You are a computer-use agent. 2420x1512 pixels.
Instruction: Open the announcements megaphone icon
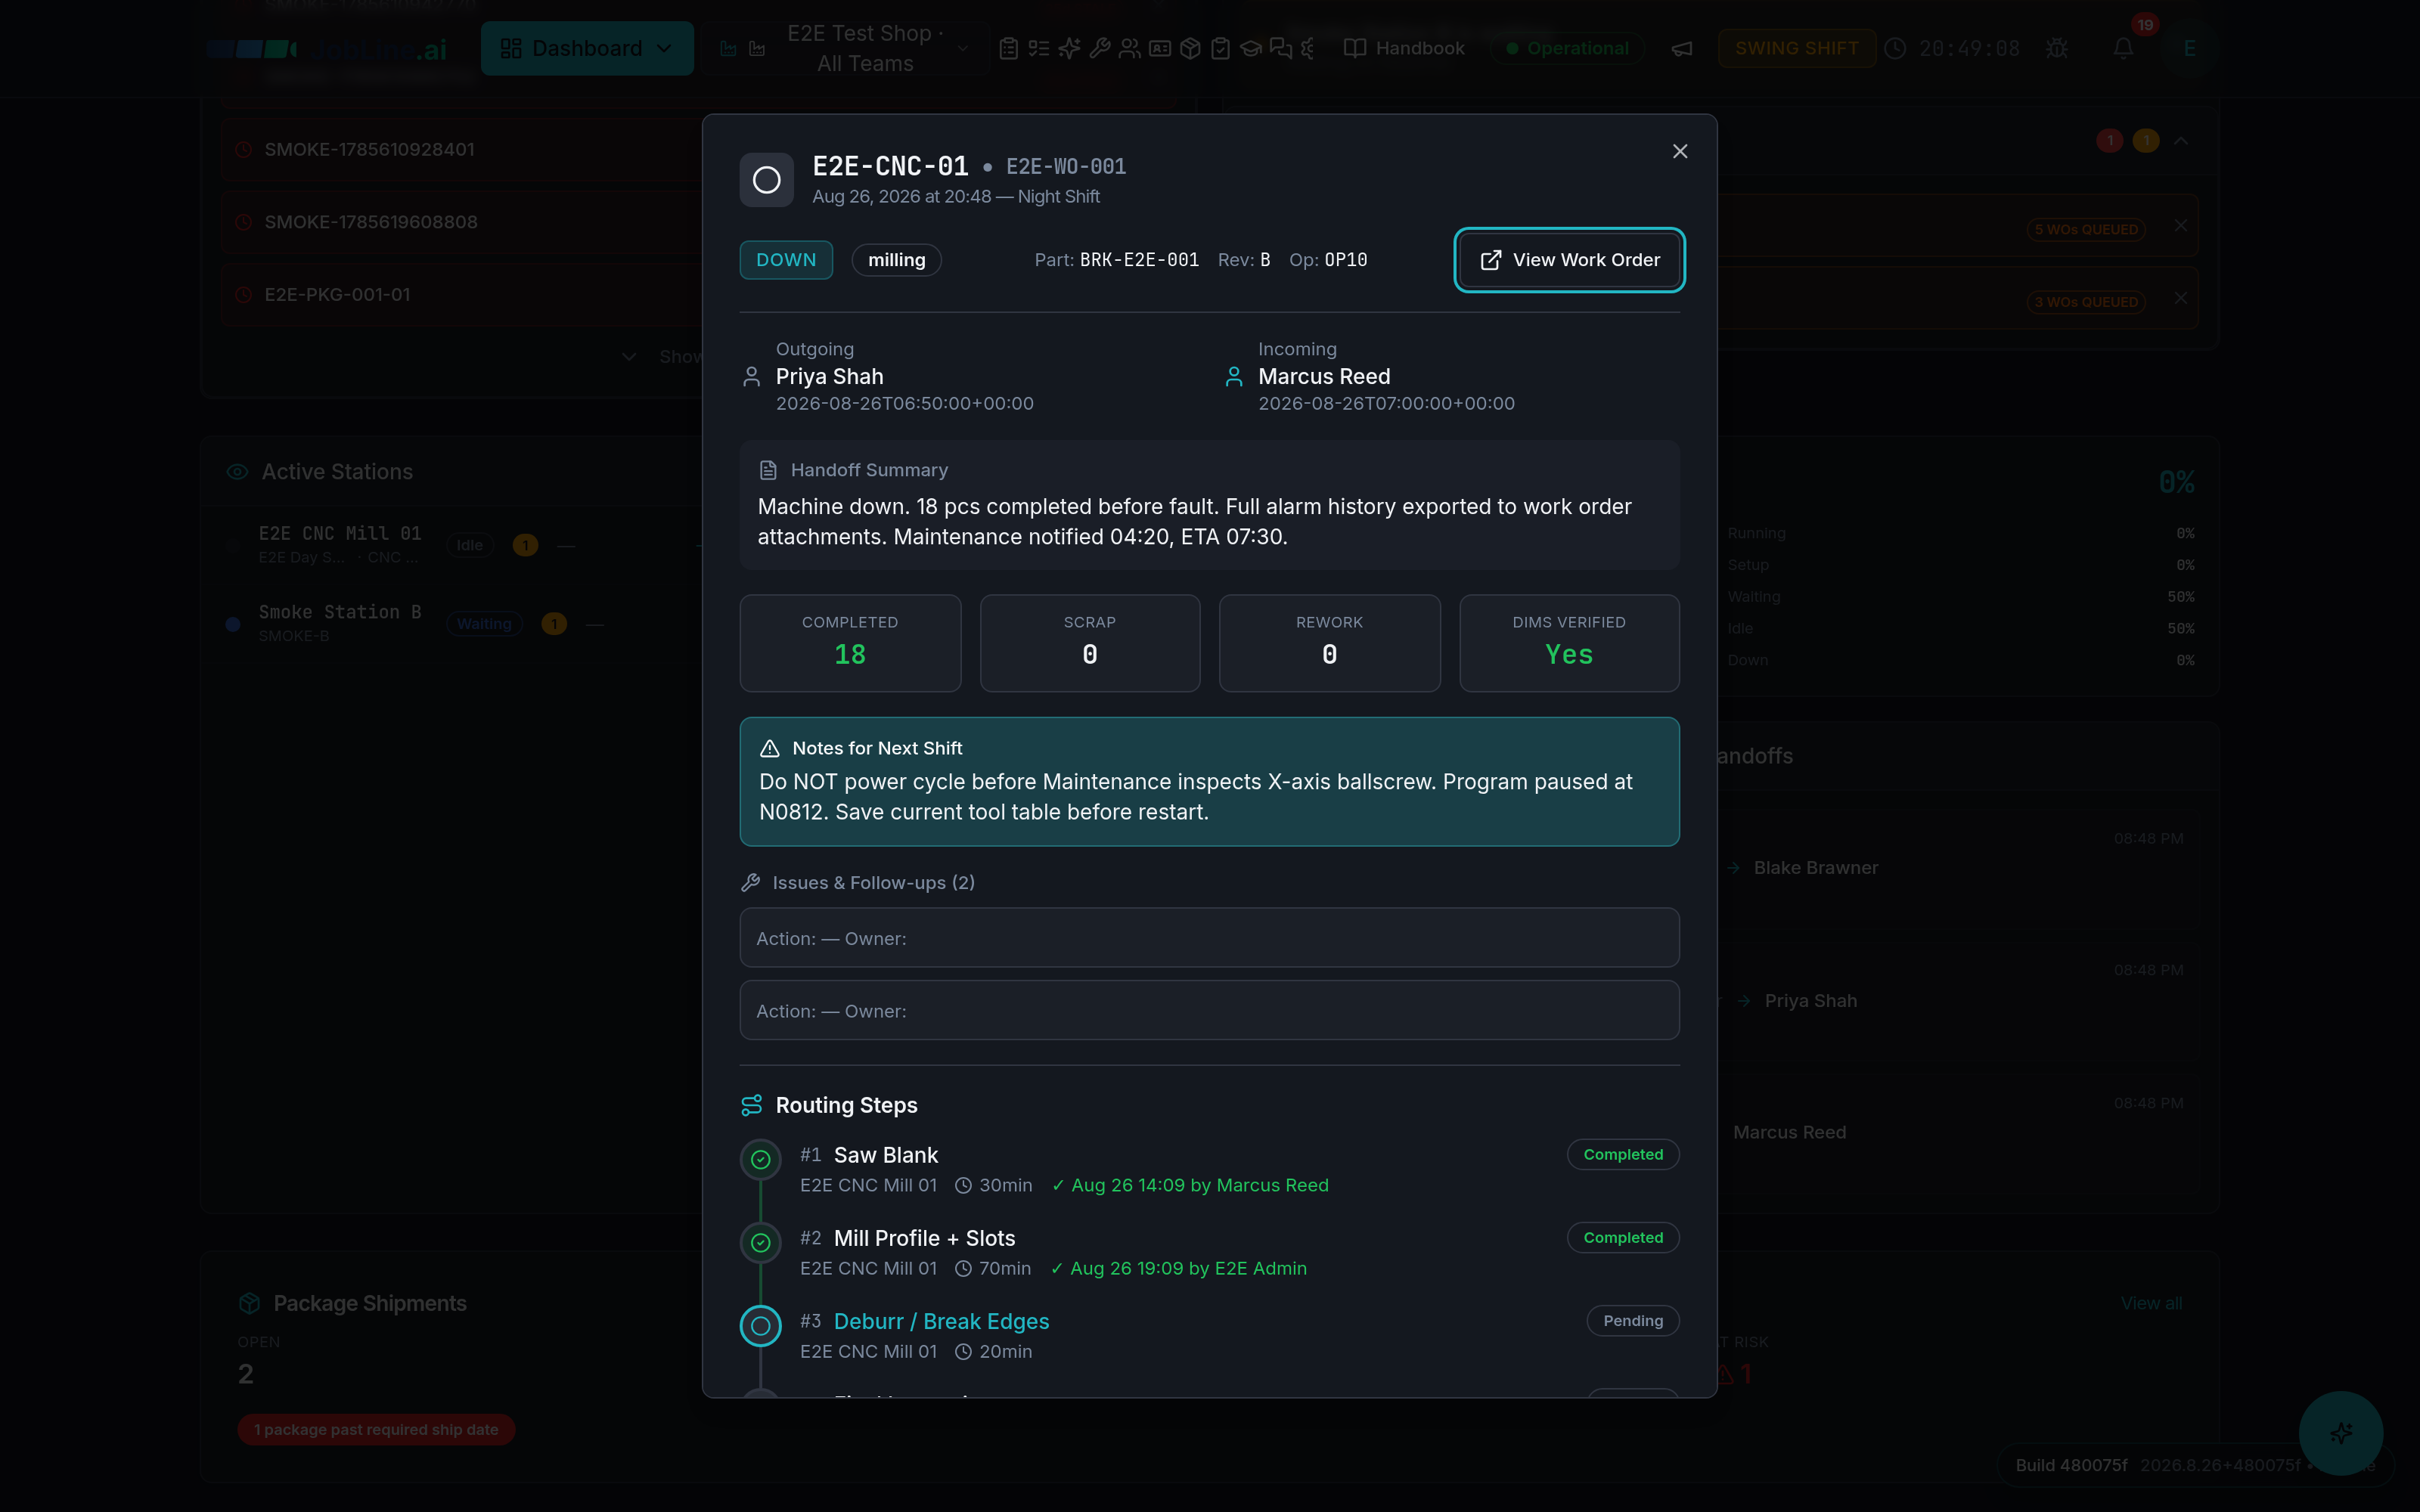pyautogui.click(x=1682, y=48)
